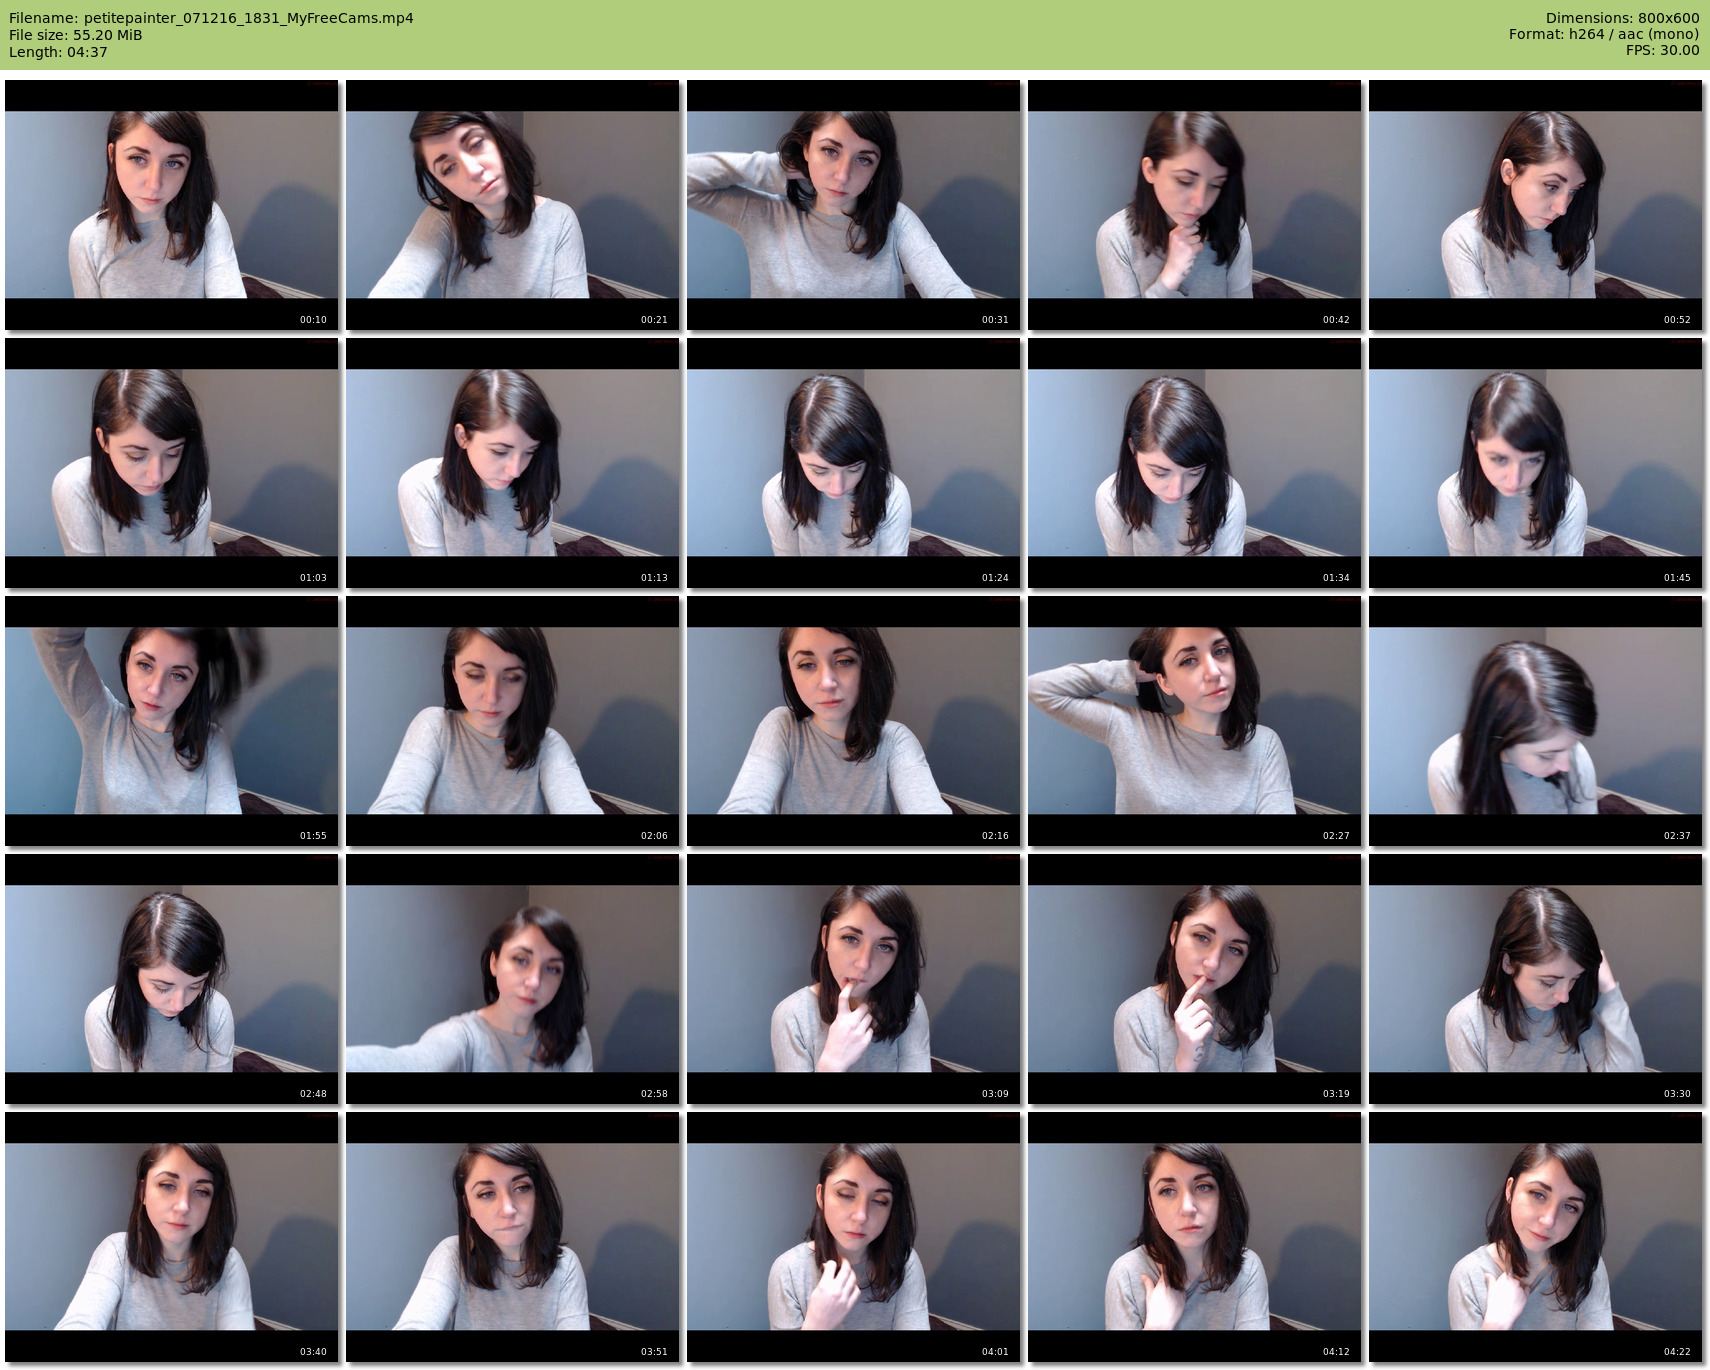The image size is (1710, 1370).
Task: Click the frame stamped 00:52
Action: [1536, 205]
